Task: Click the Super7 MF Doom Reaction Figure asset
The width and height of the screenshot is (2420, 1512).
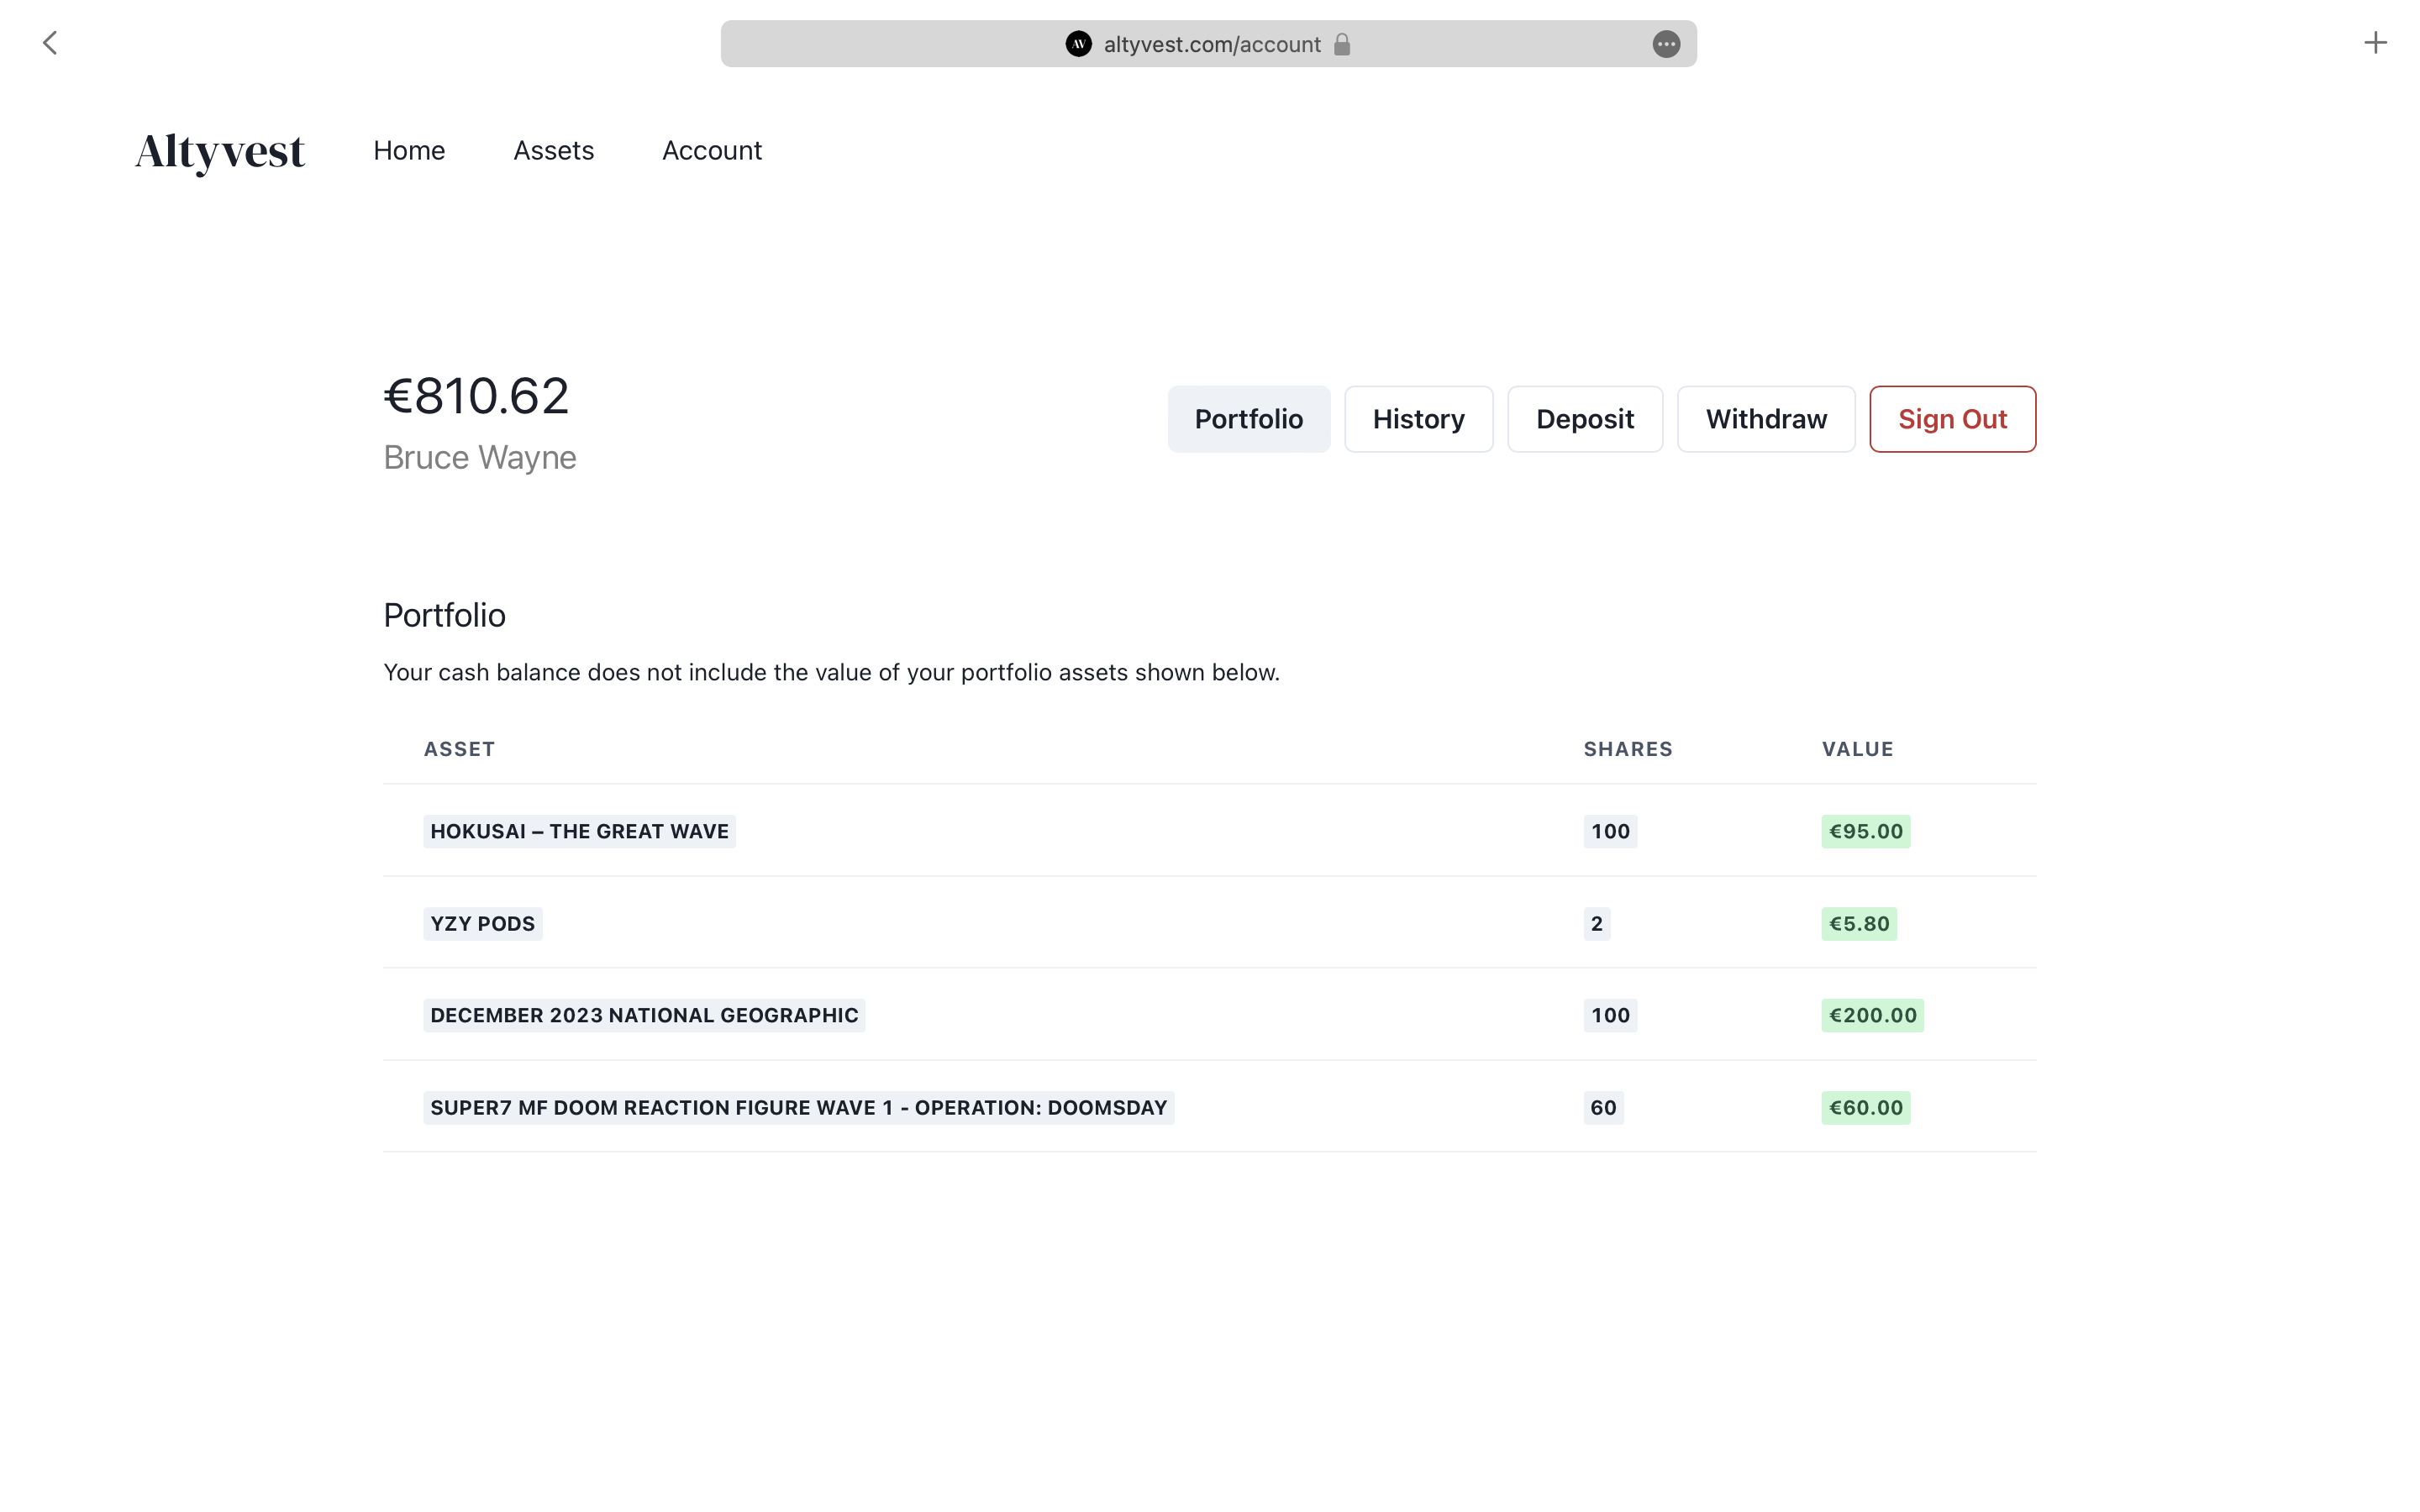Action: pos(798,1107)
